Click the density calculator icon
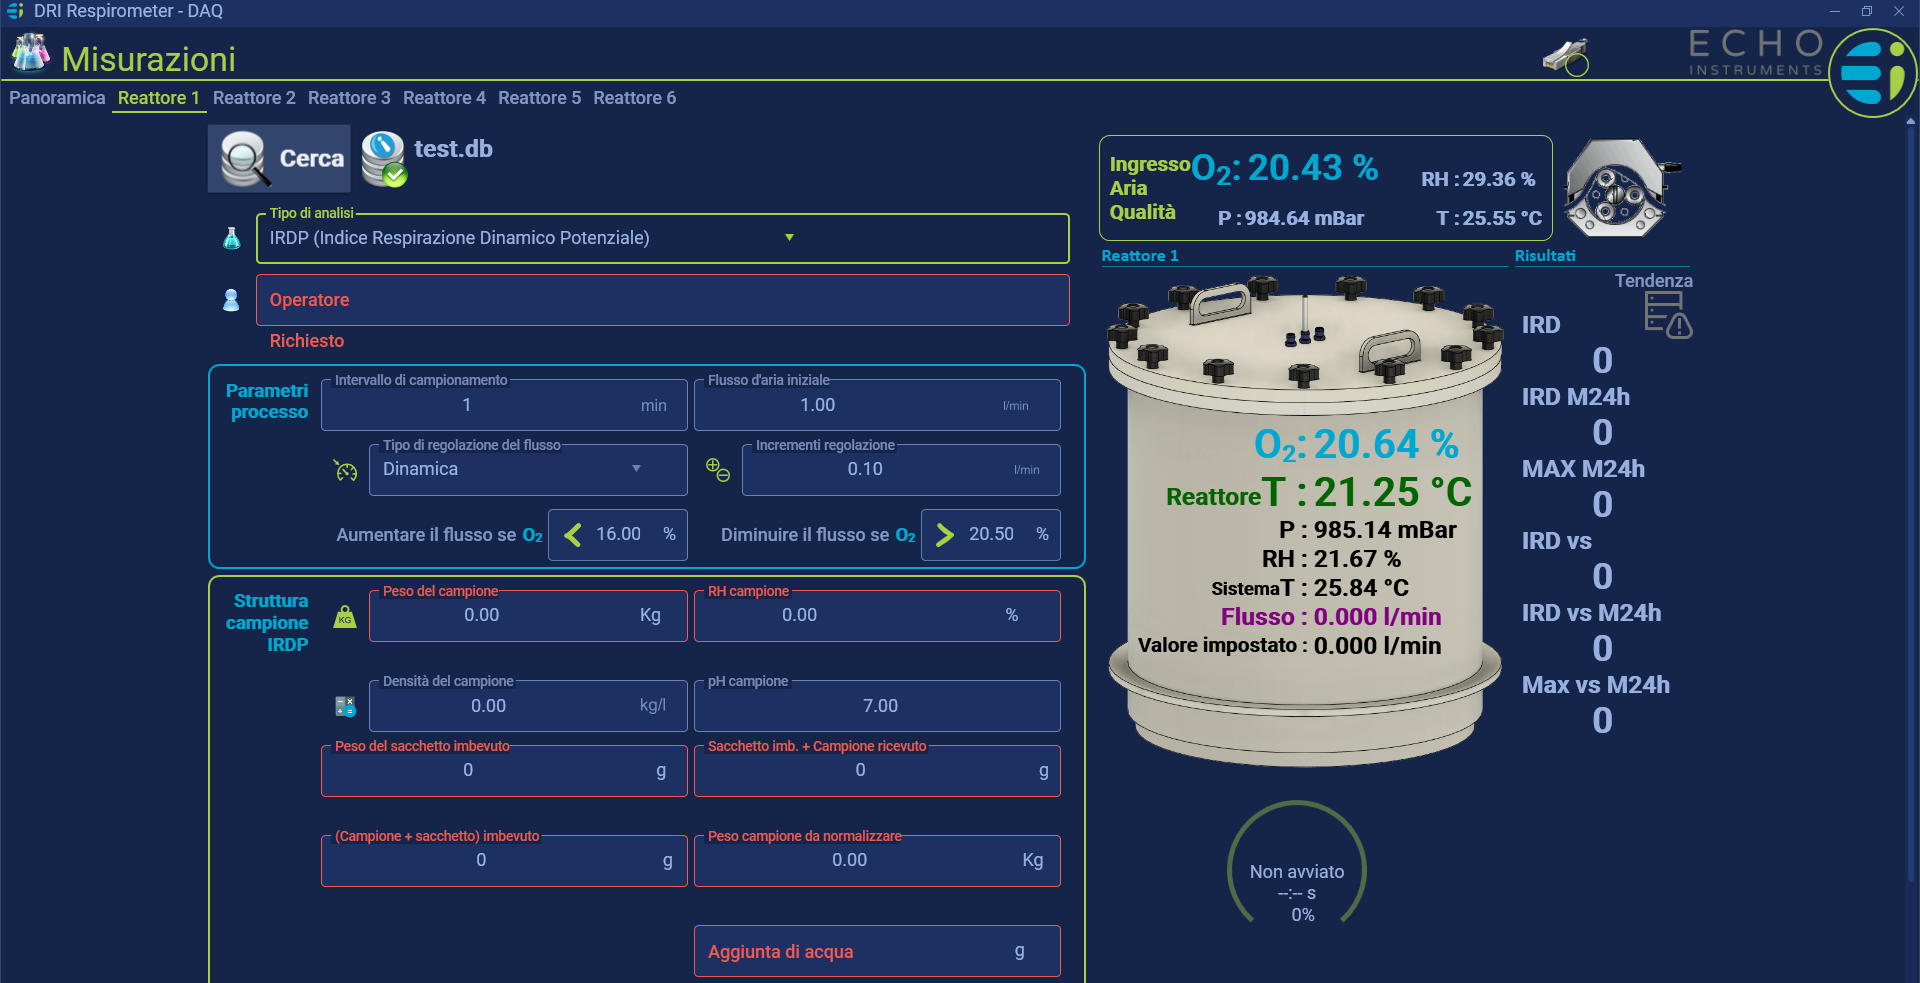 point(345,707)
